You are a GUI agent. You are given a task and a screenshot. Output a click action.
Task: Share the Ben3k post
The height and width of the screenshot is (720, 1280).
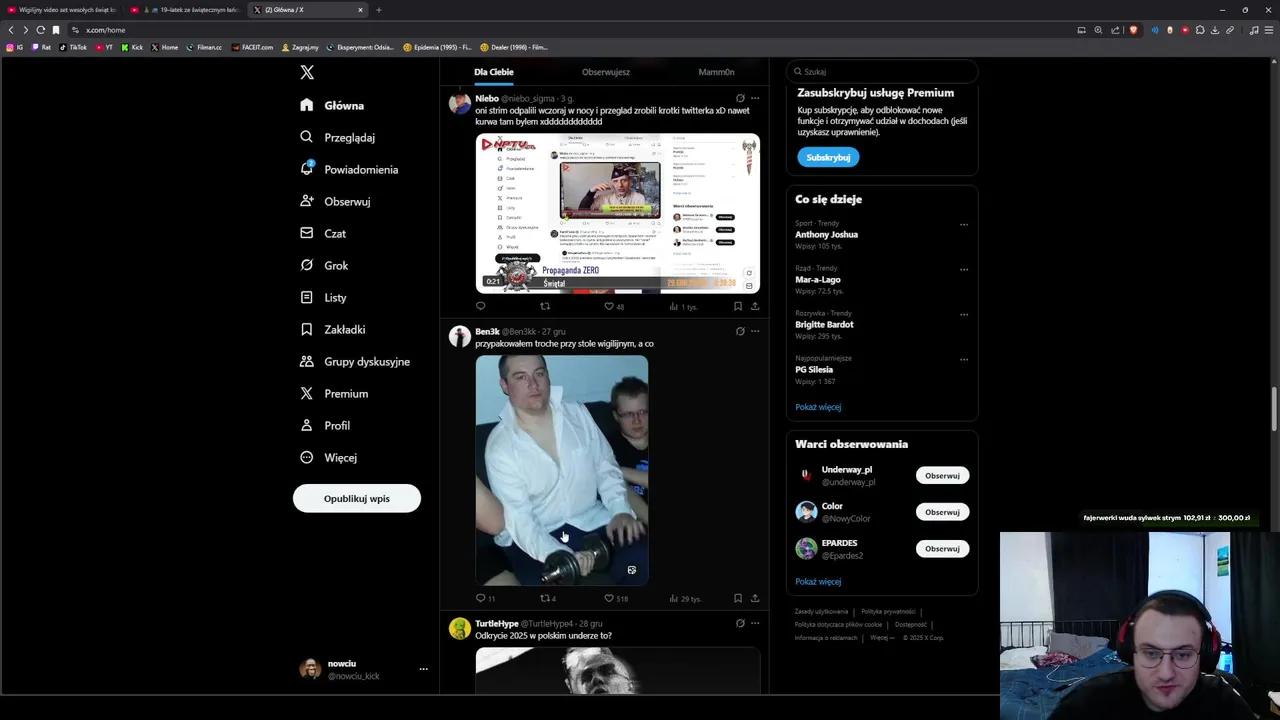(755, 598)
